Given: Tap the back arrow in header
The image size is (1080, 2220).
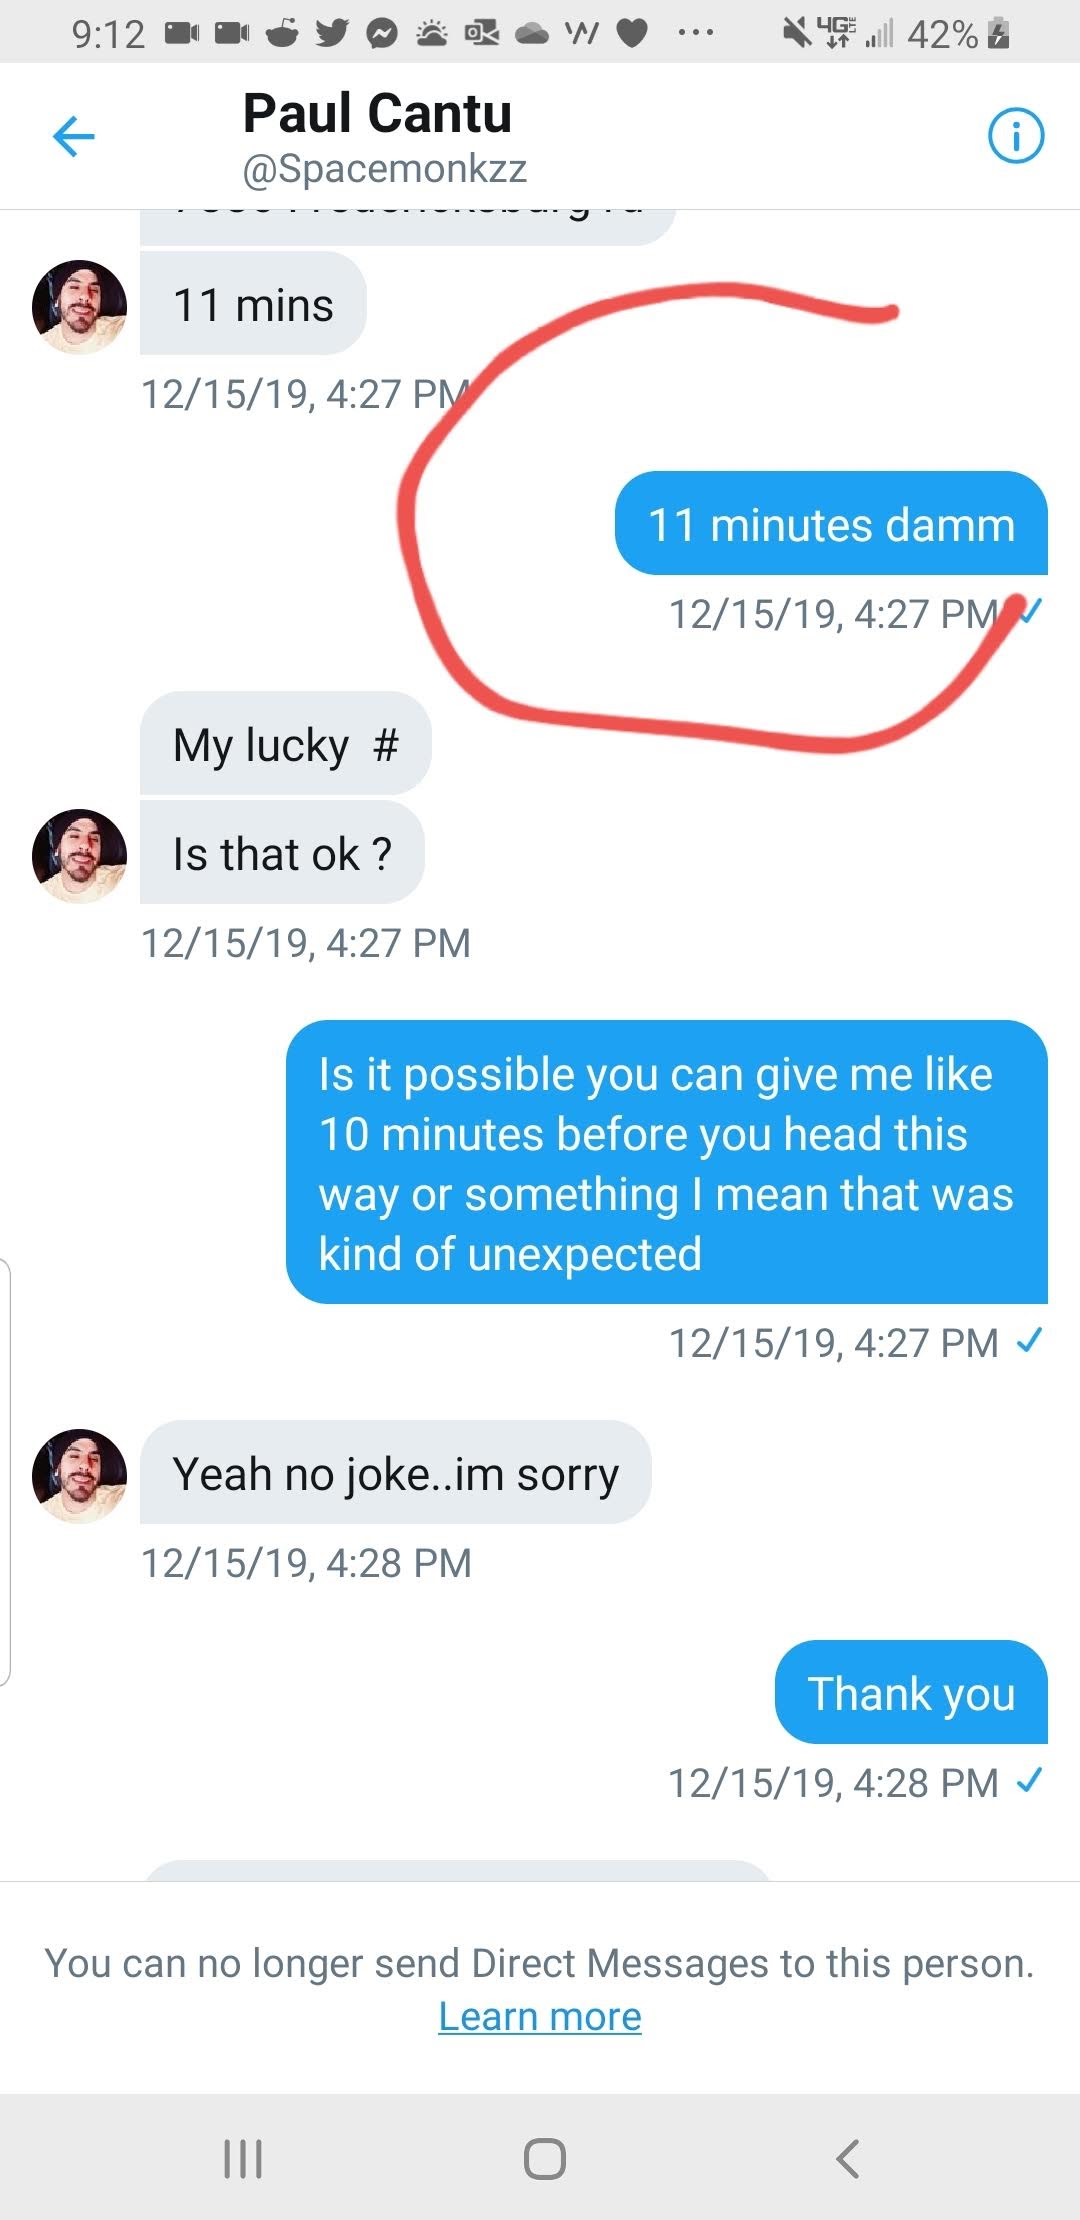Looking at the screenshot, I should click(x=73, y=136).
